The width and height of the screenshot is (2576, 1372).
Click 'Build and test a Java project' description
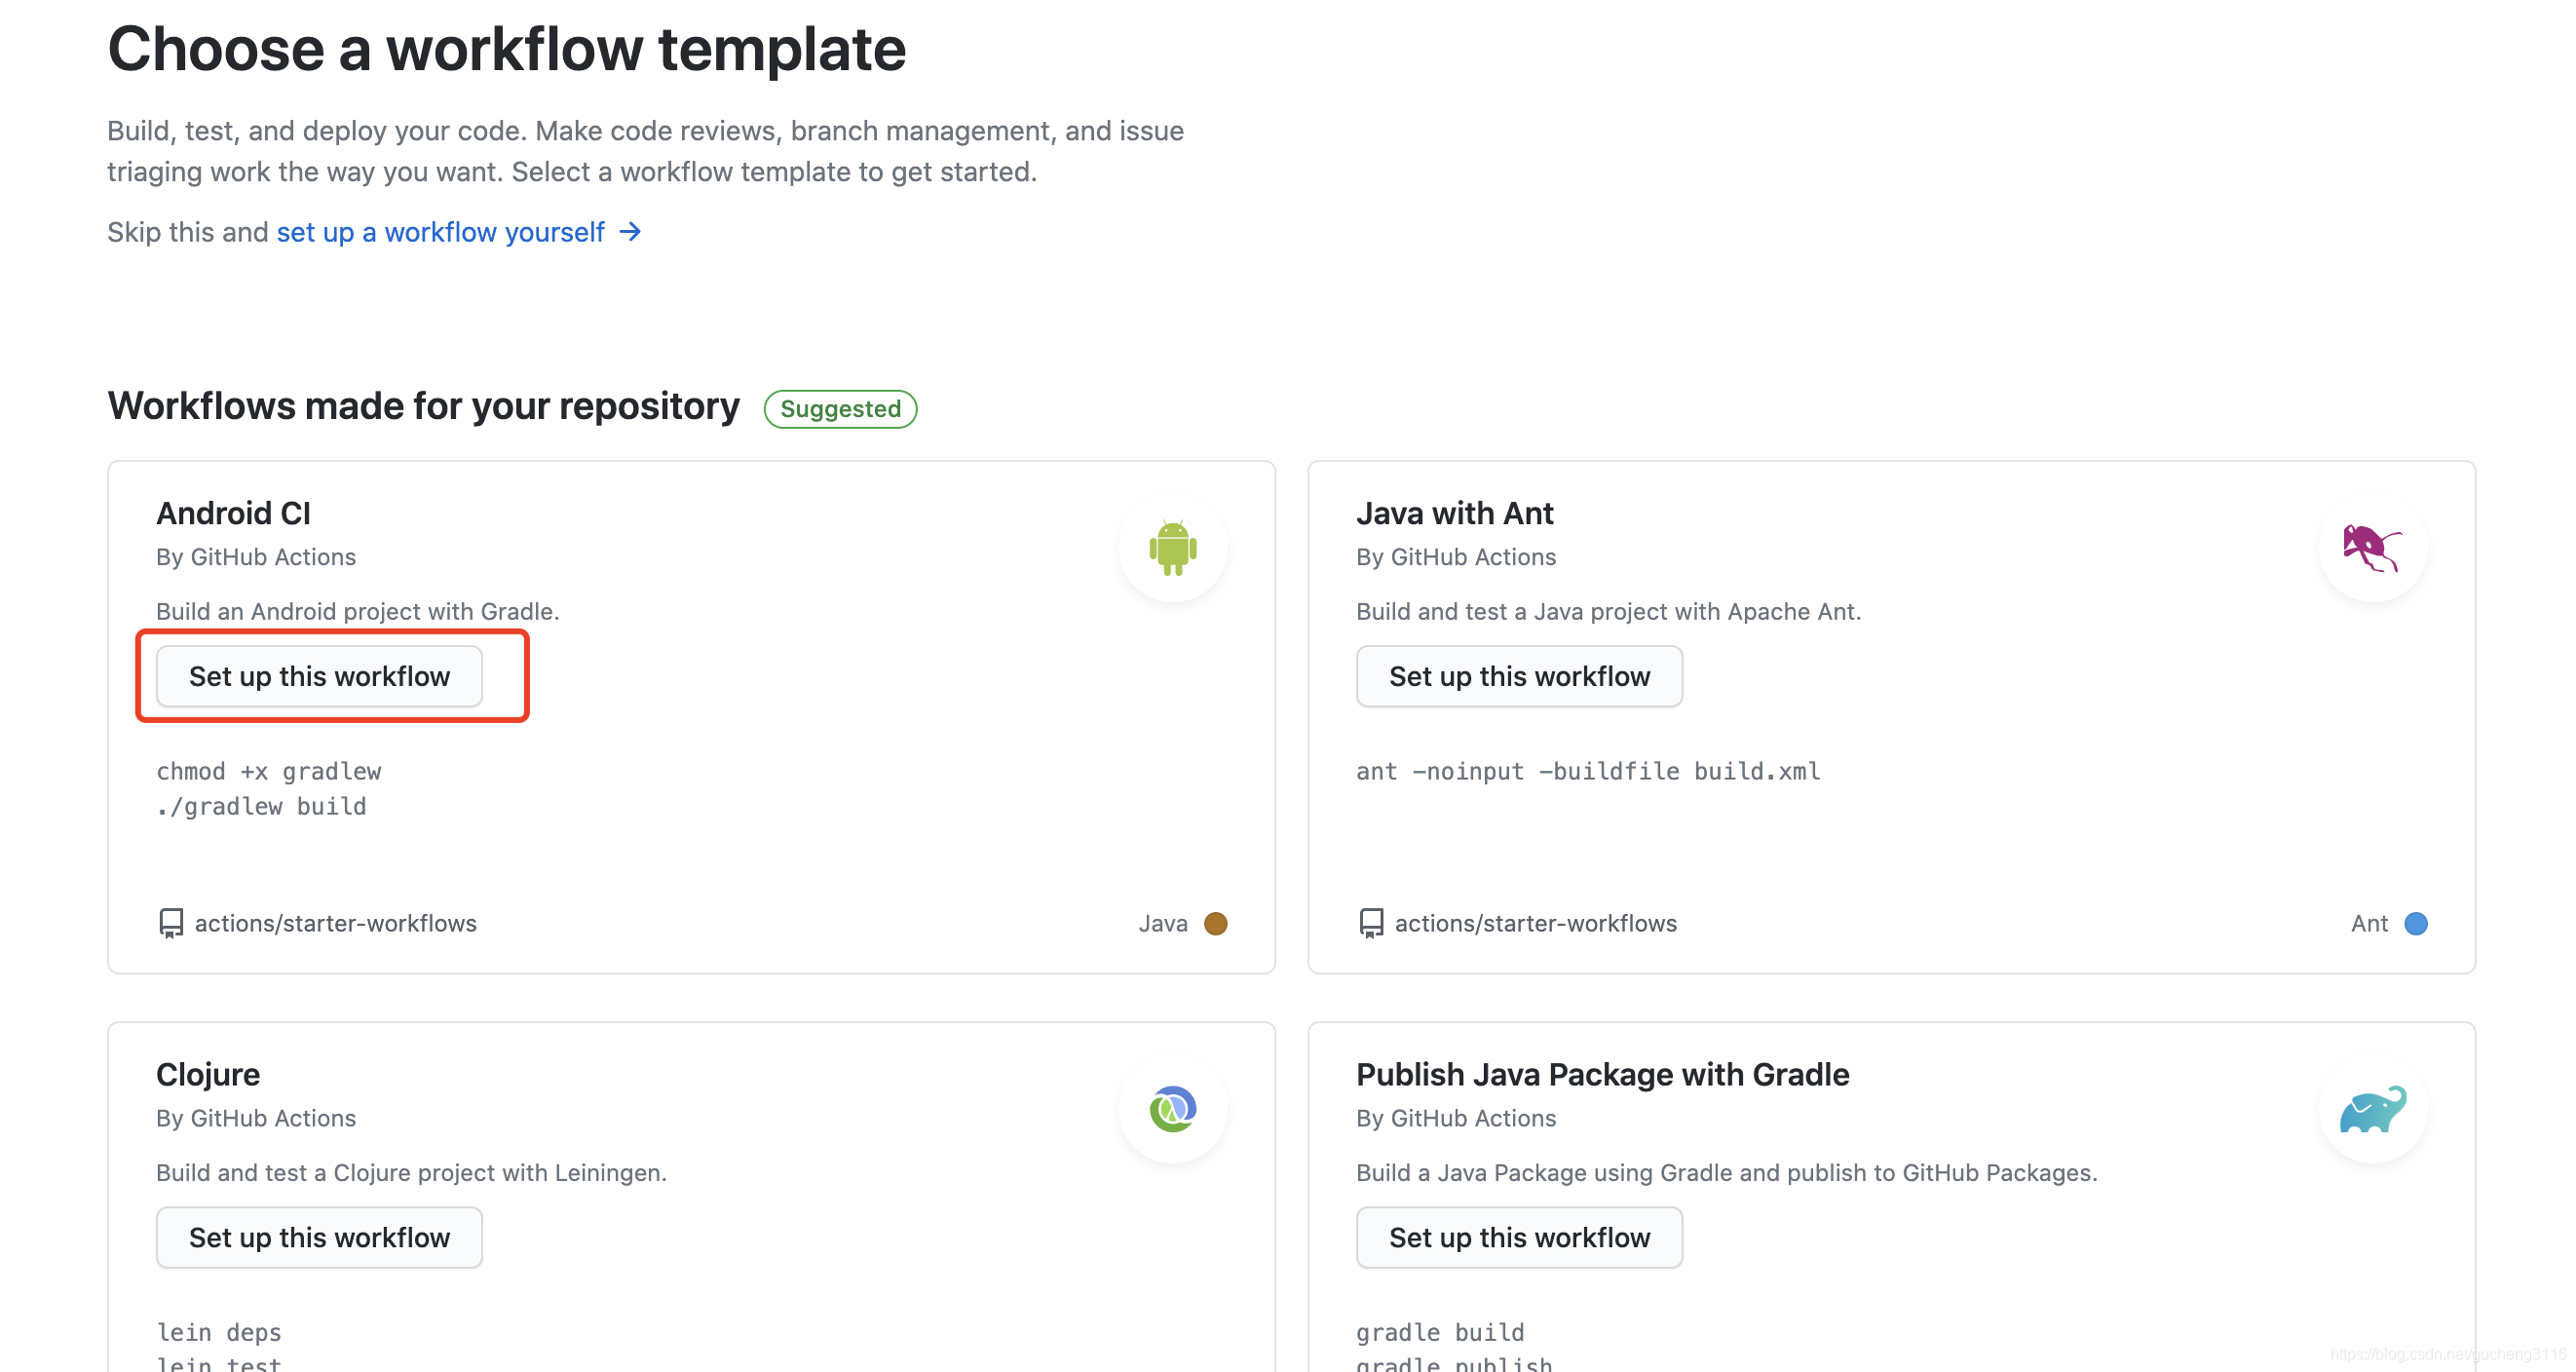[x=1608, y=611]
